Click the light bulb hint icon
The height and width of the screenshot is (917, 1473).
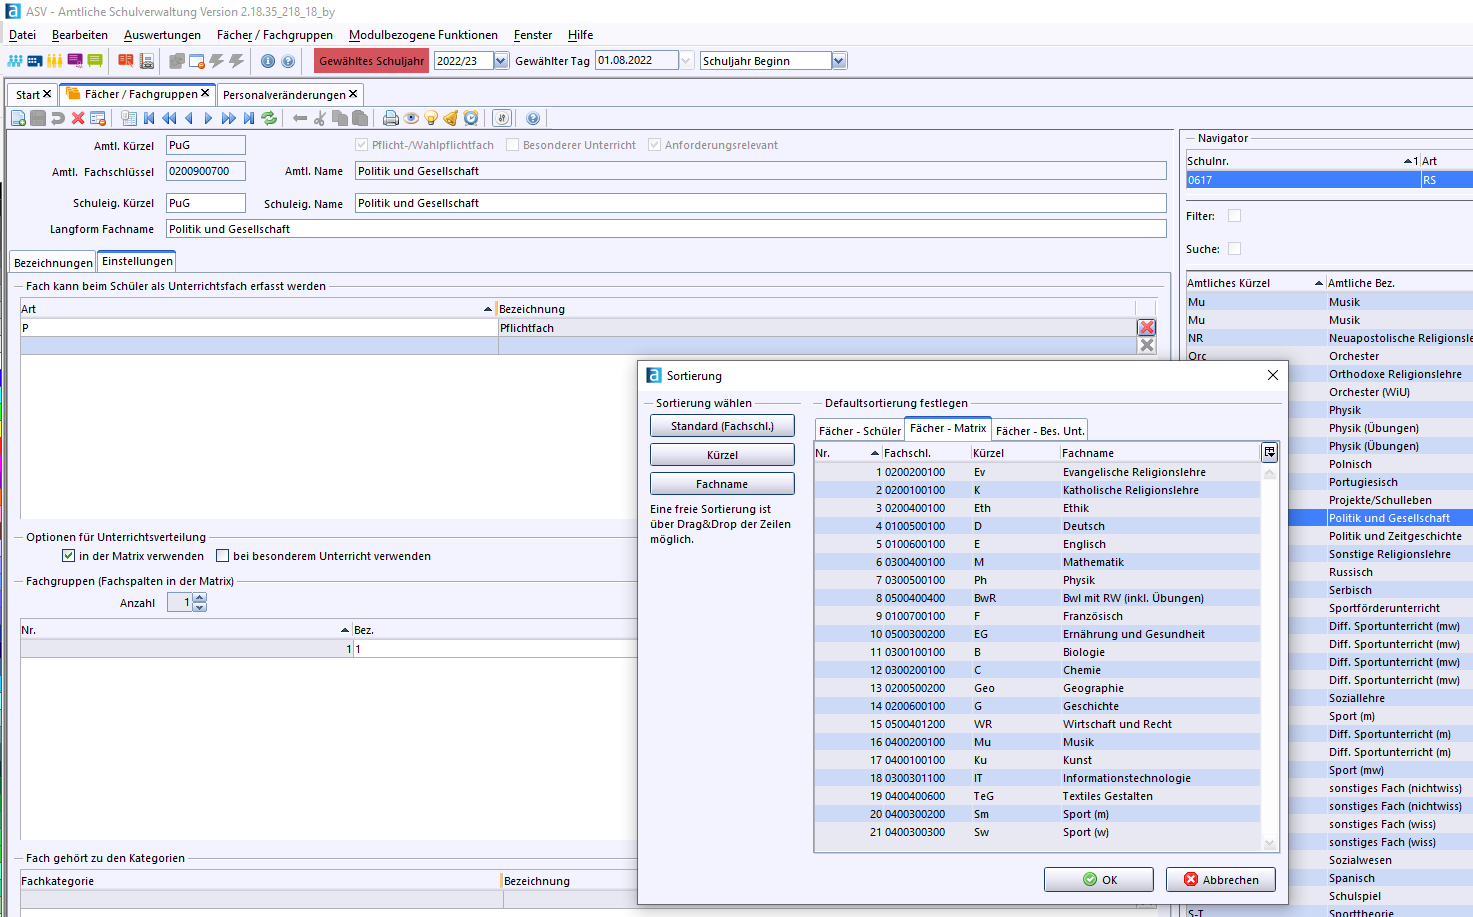click(x=431, y=118)
